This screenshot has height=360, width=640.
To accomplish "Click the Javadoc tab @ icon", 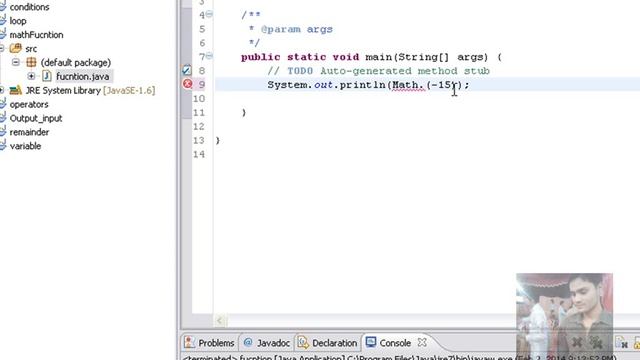I will pyautogui.click(x=248, y=342).
